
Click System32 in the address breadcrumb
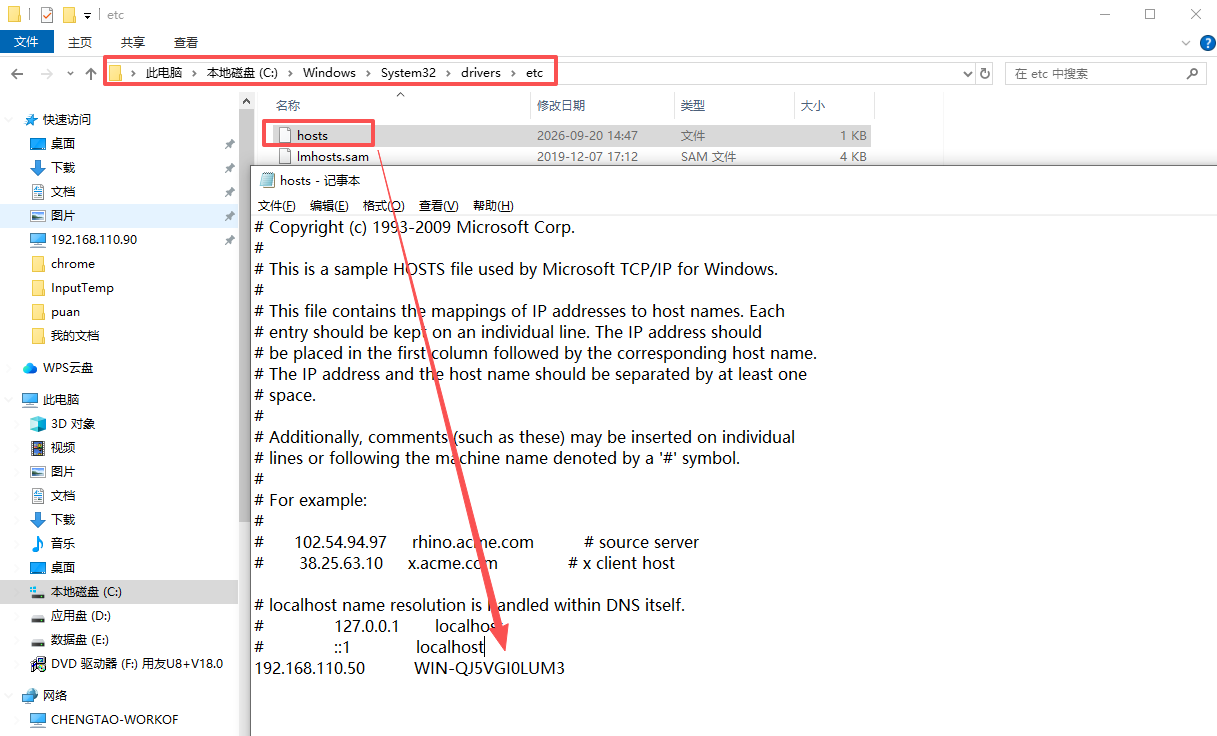(408, 73)
